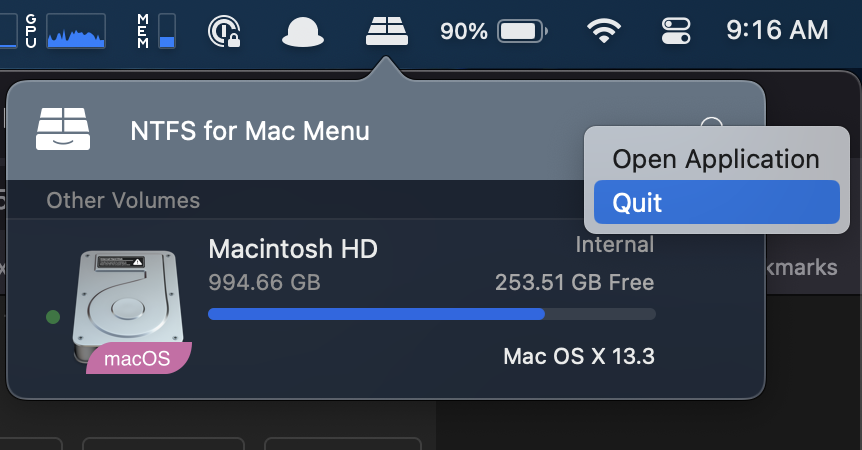
Task: Open the hat icon in menu bar
Action: tap(302, 33)
